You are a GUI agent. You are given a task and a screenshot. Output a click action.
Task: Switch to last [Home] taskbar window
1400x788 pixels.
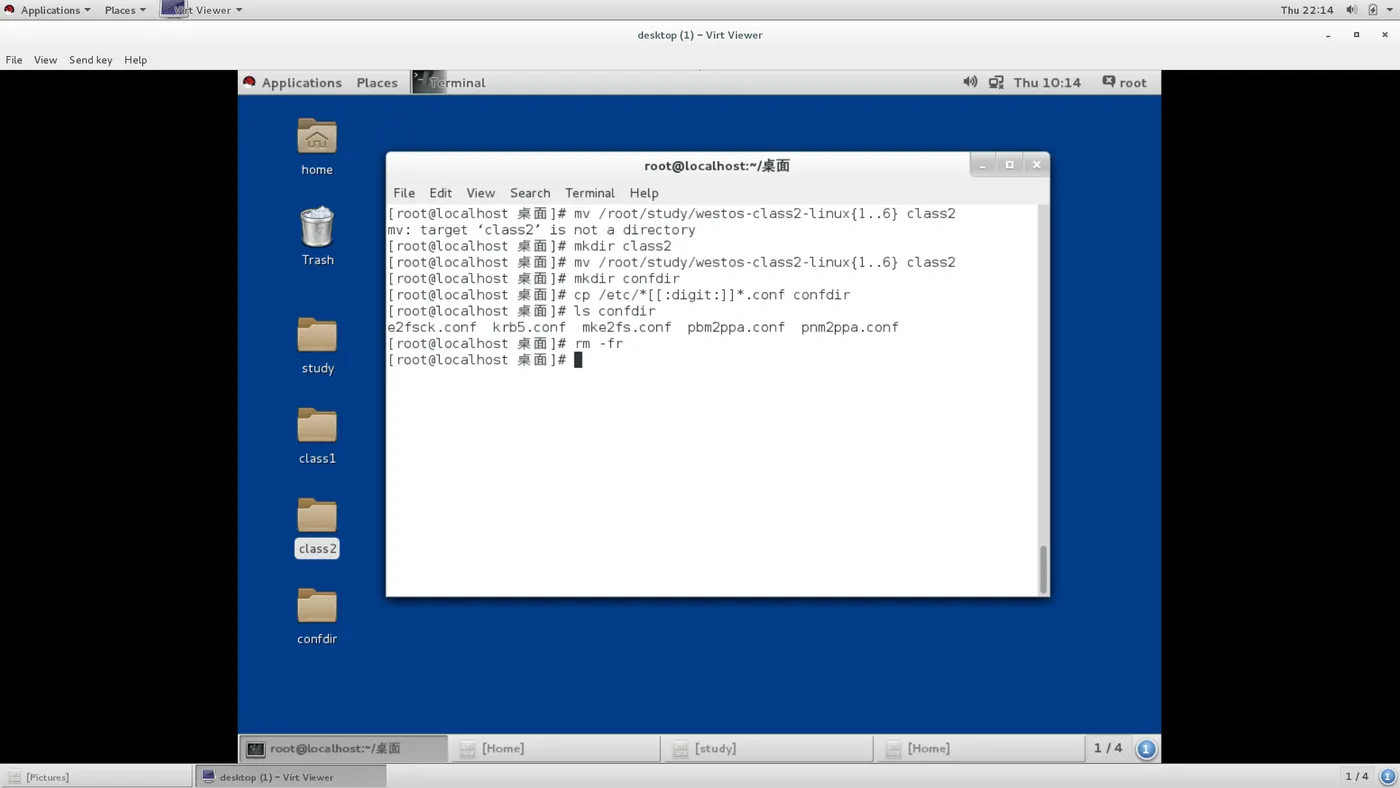click(x=980, y=748)
